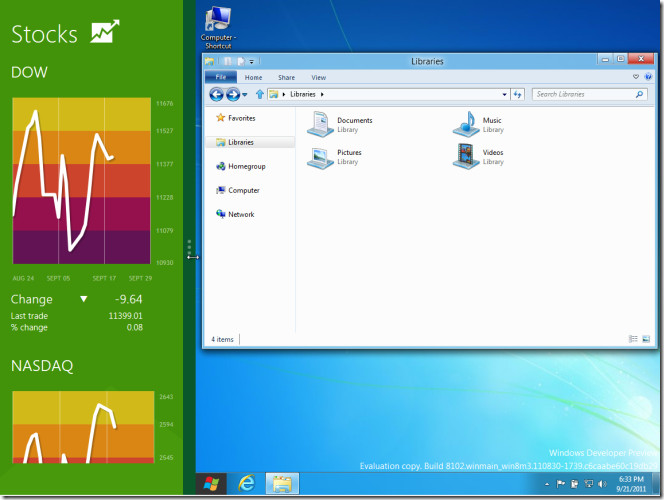The width and height of the screenshot is (664, 500).
Task: Select Network in the navigation pane
Action: 241,214
